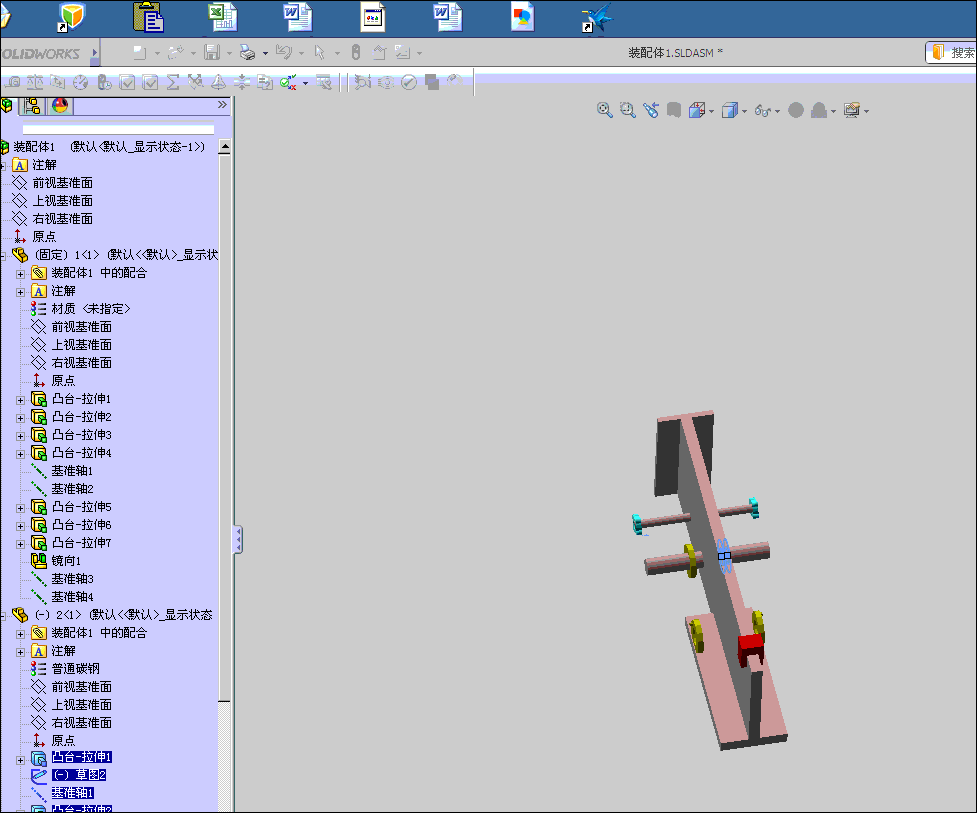The image size is (977, 813).
Task: Select 基准轴2 item
Action: [72, 489]
